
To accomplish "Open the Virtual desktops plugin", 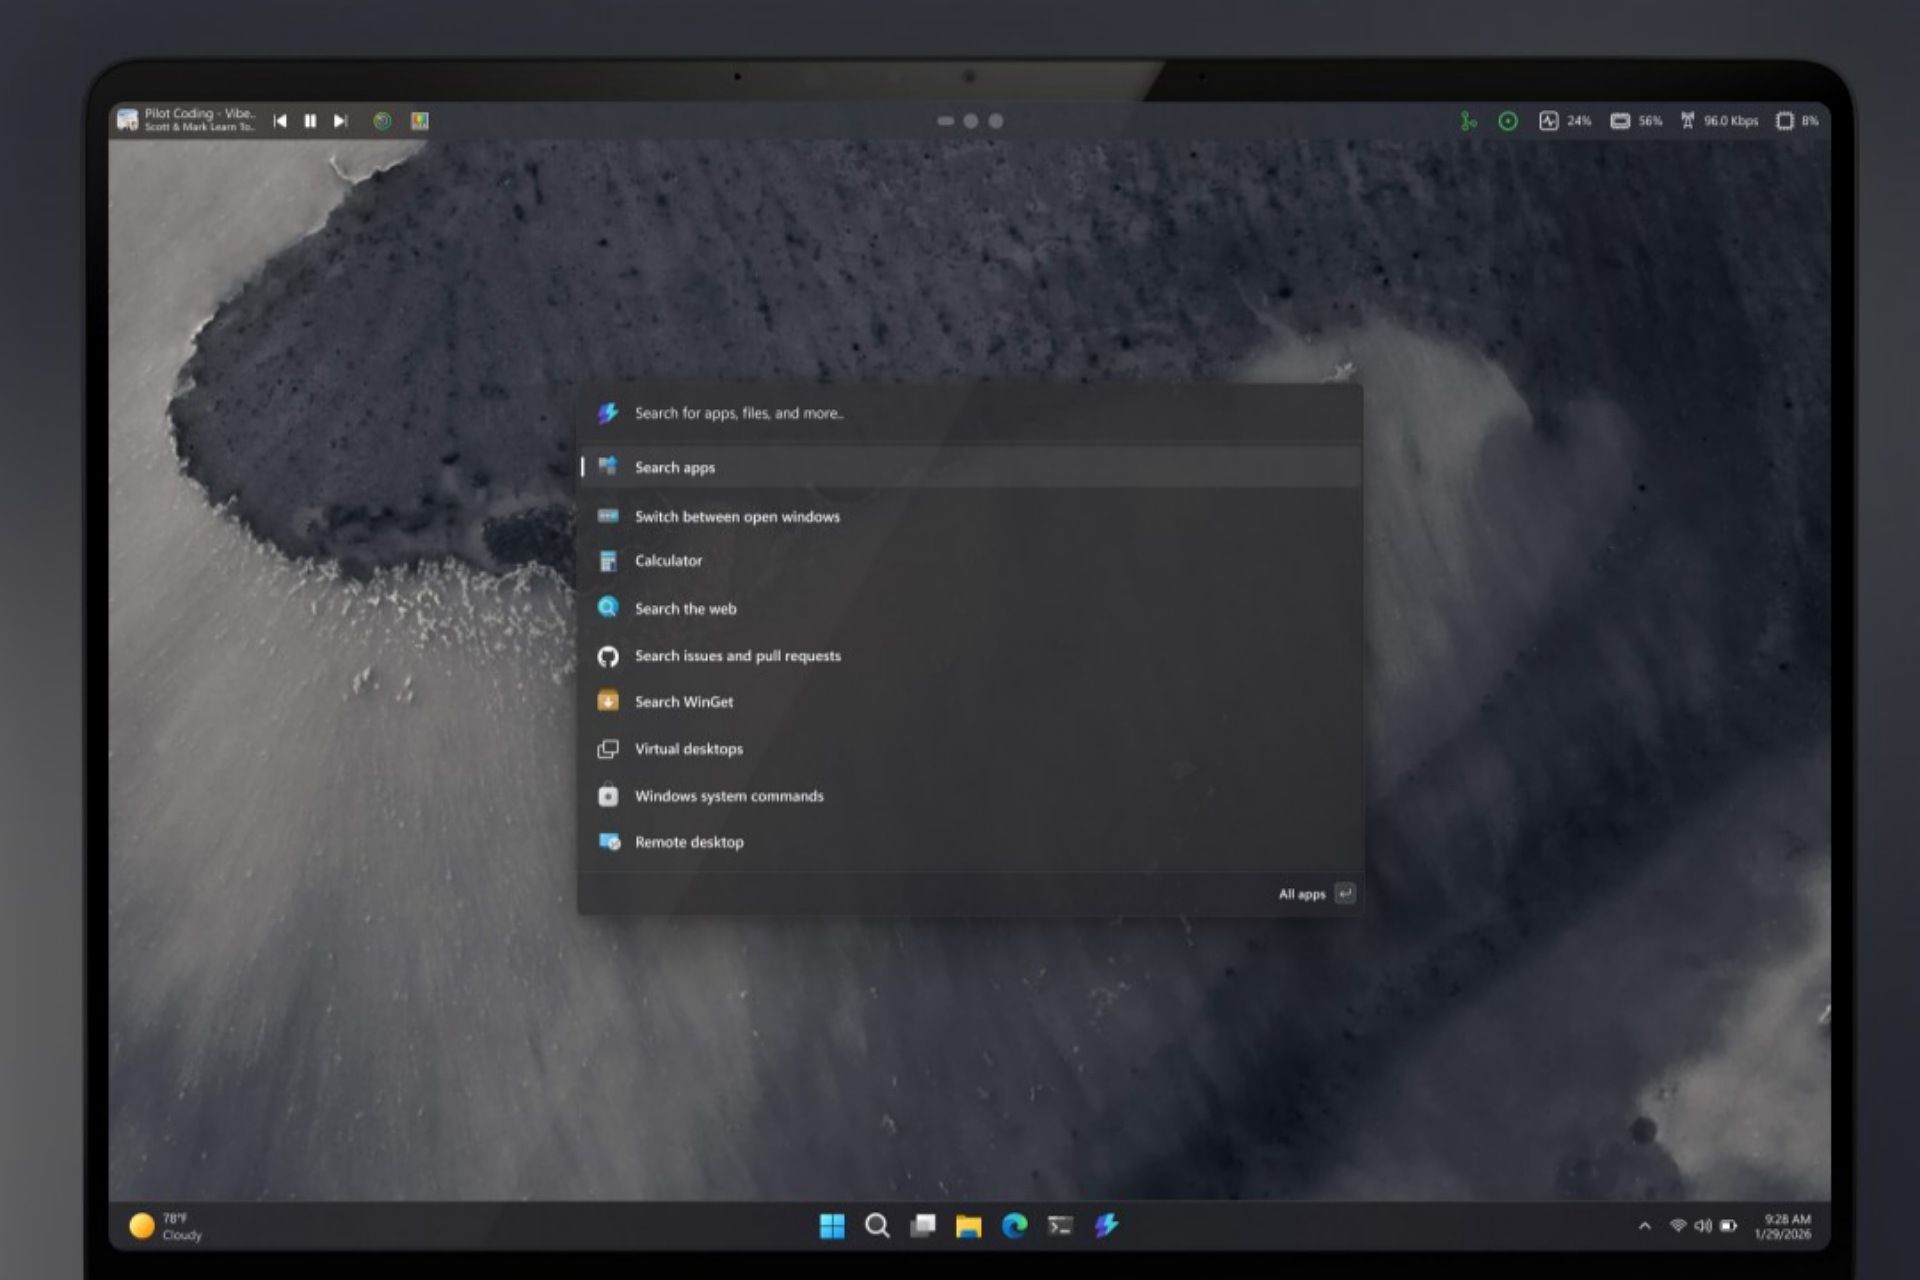I will click(x=689, y=748).
